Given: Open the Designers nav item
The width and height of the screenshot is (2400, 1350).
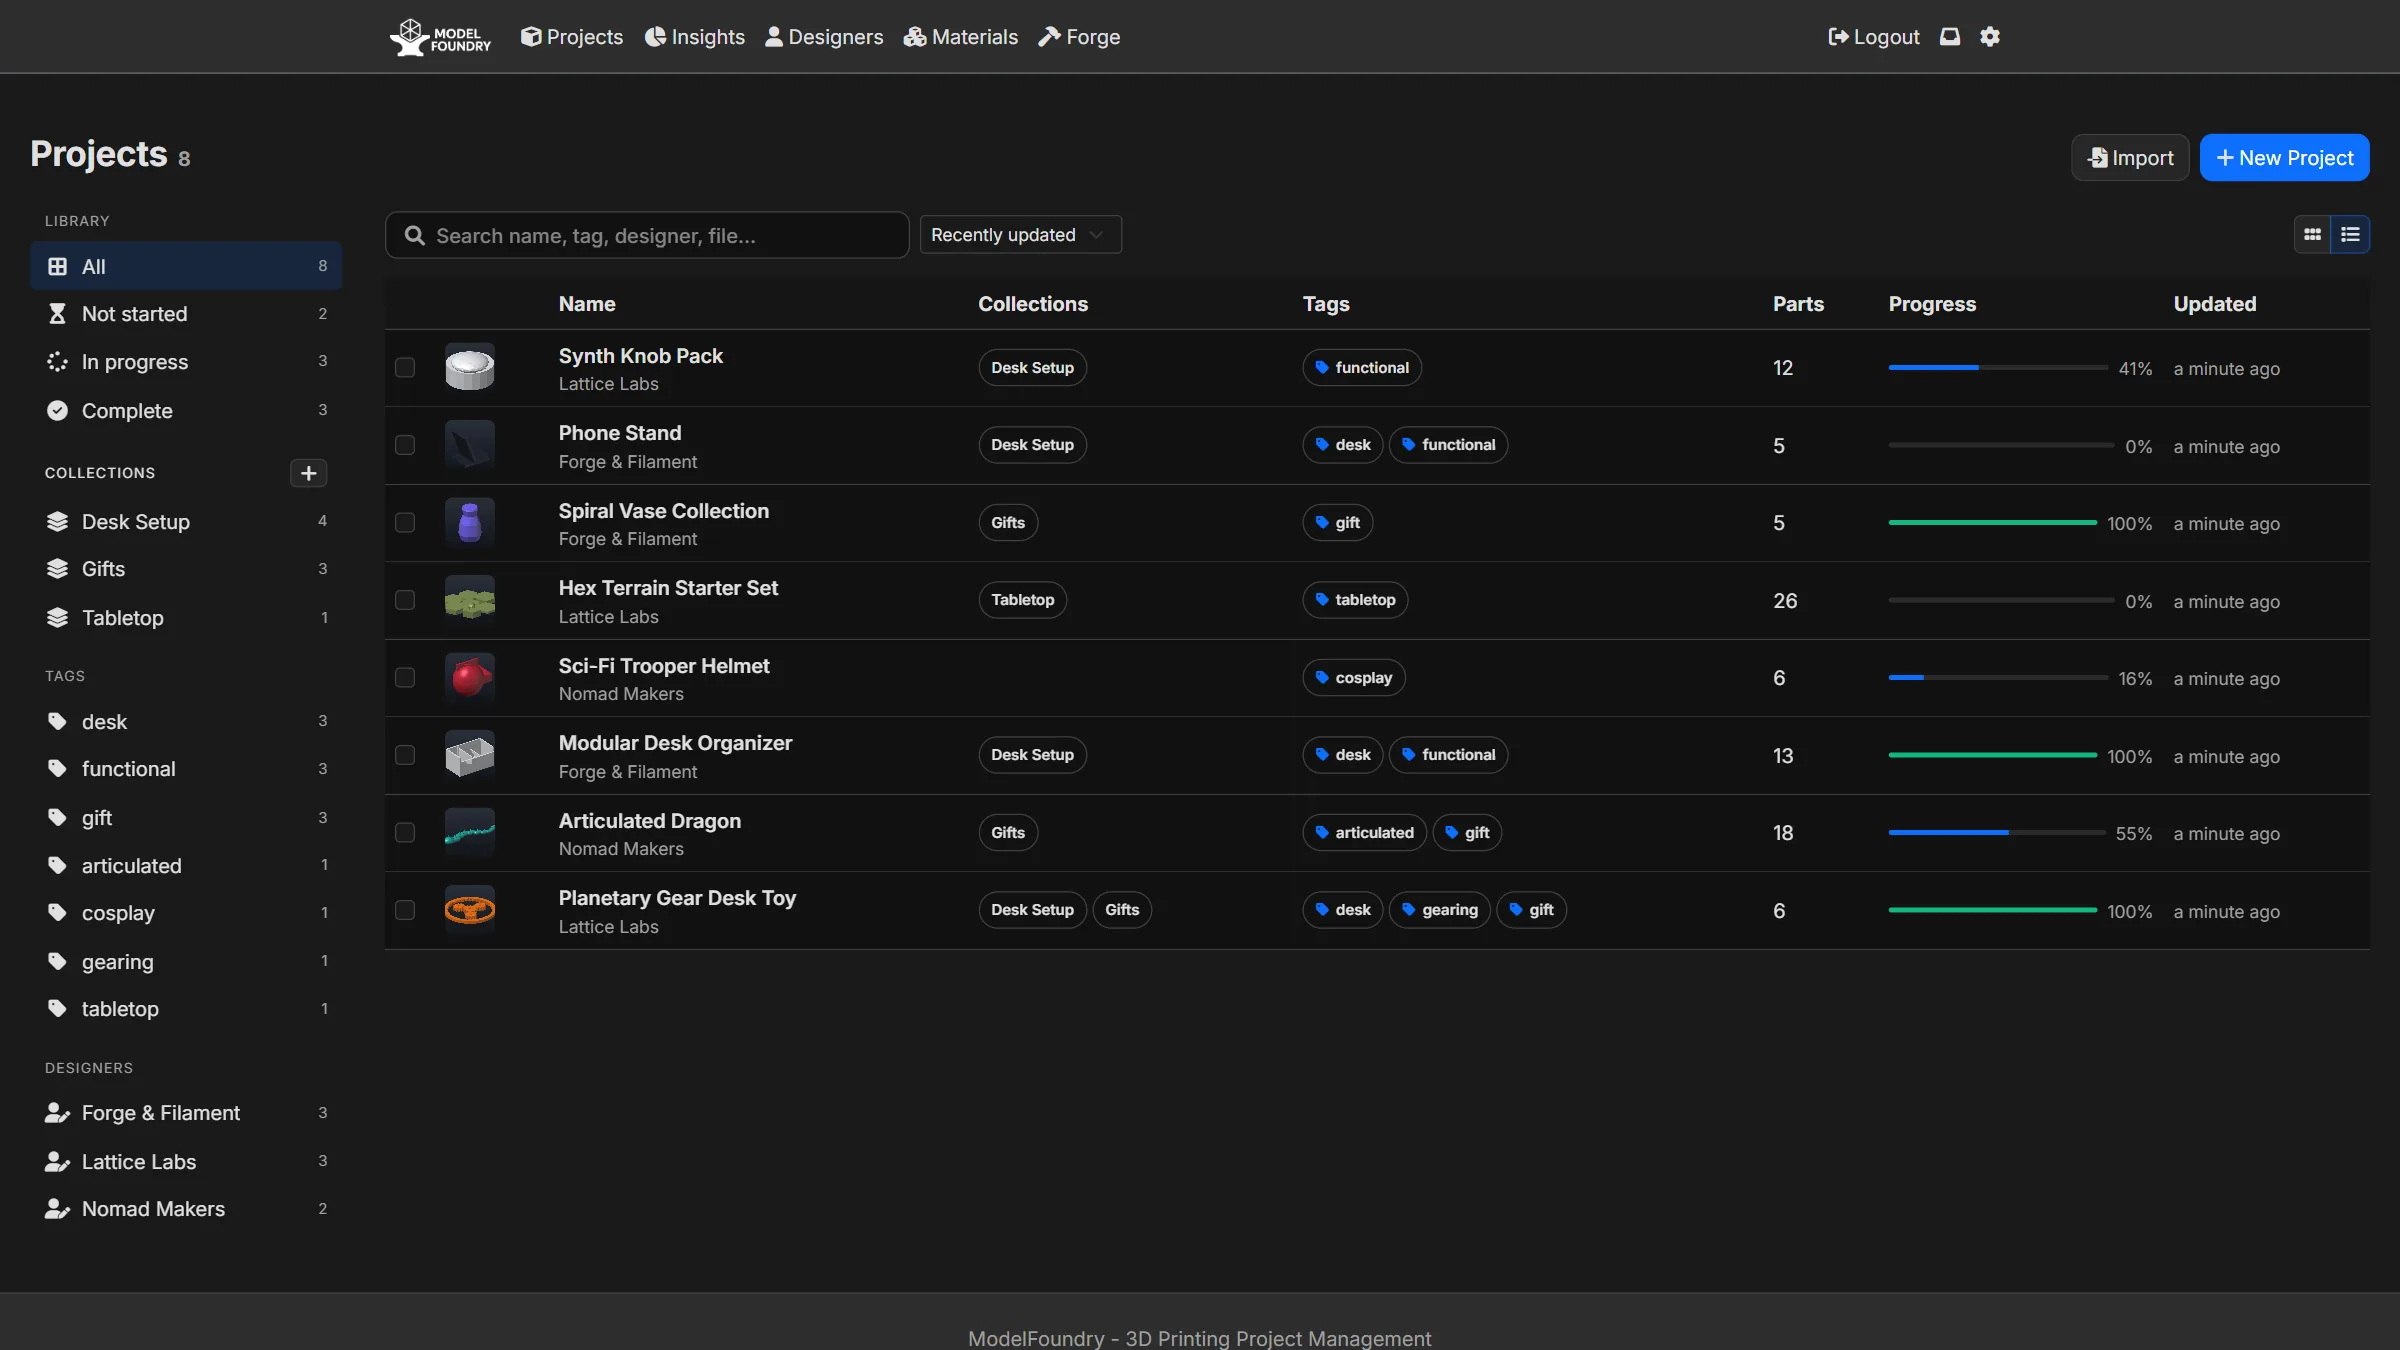Looking at the screenshot, I should tap(824, 37).
